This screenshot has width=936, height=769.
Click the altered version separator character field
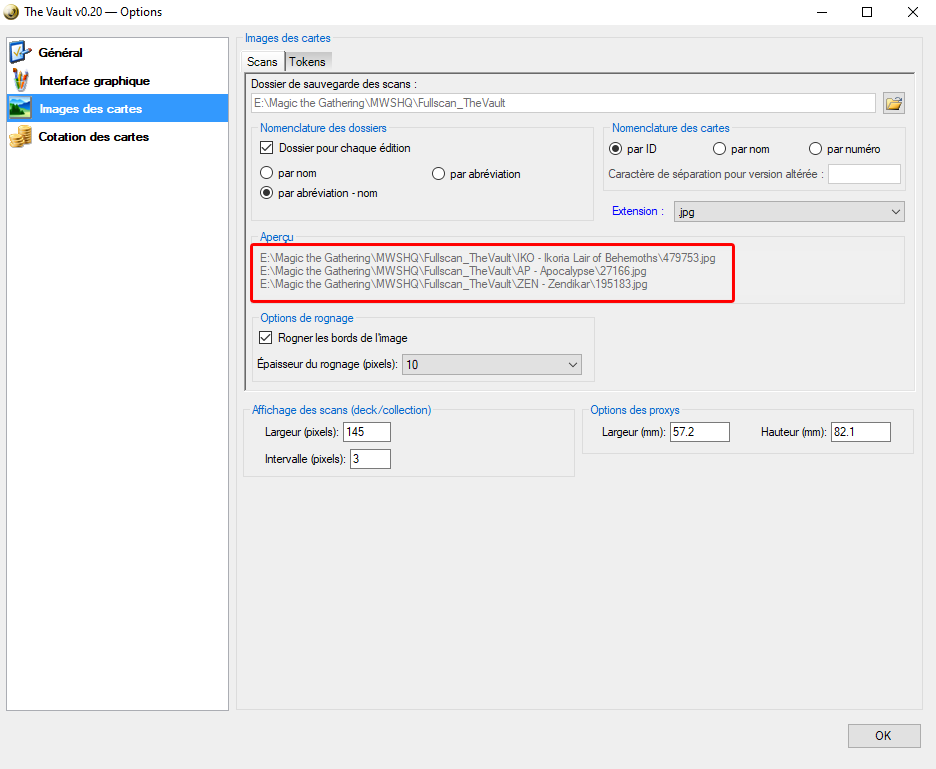click(x=864, y=174)
